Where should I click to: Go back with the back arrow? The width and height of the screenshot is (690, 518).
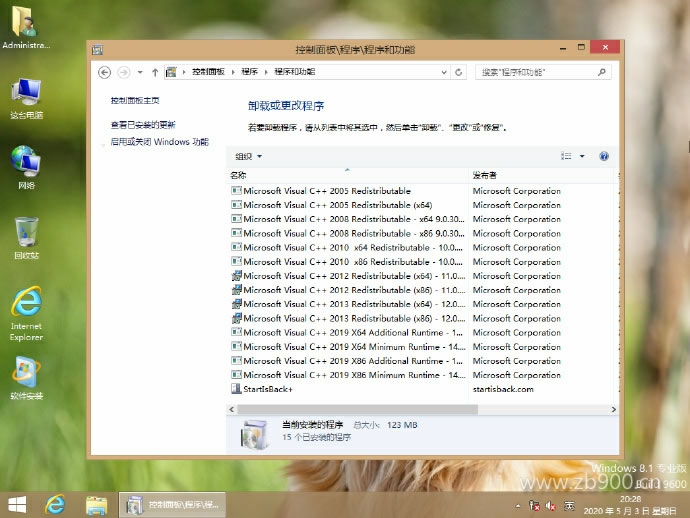(104, 72)
